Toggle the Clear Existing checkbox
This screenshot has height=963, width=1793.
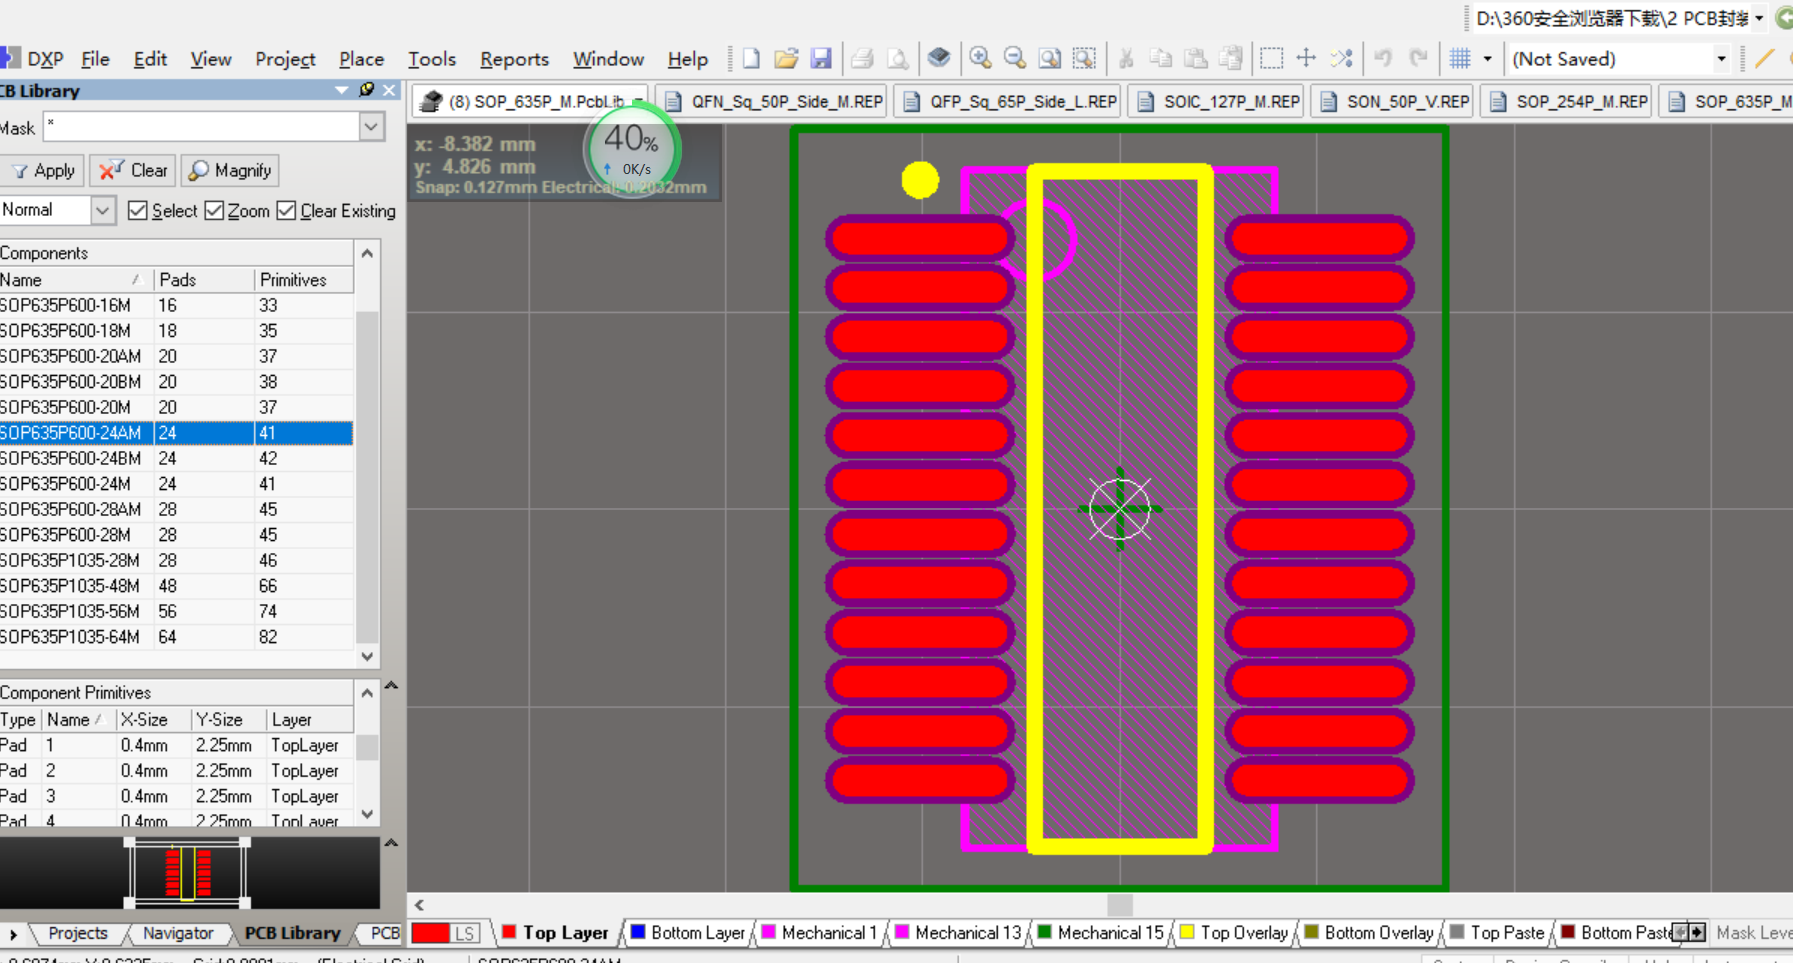(x=286, y=210)
